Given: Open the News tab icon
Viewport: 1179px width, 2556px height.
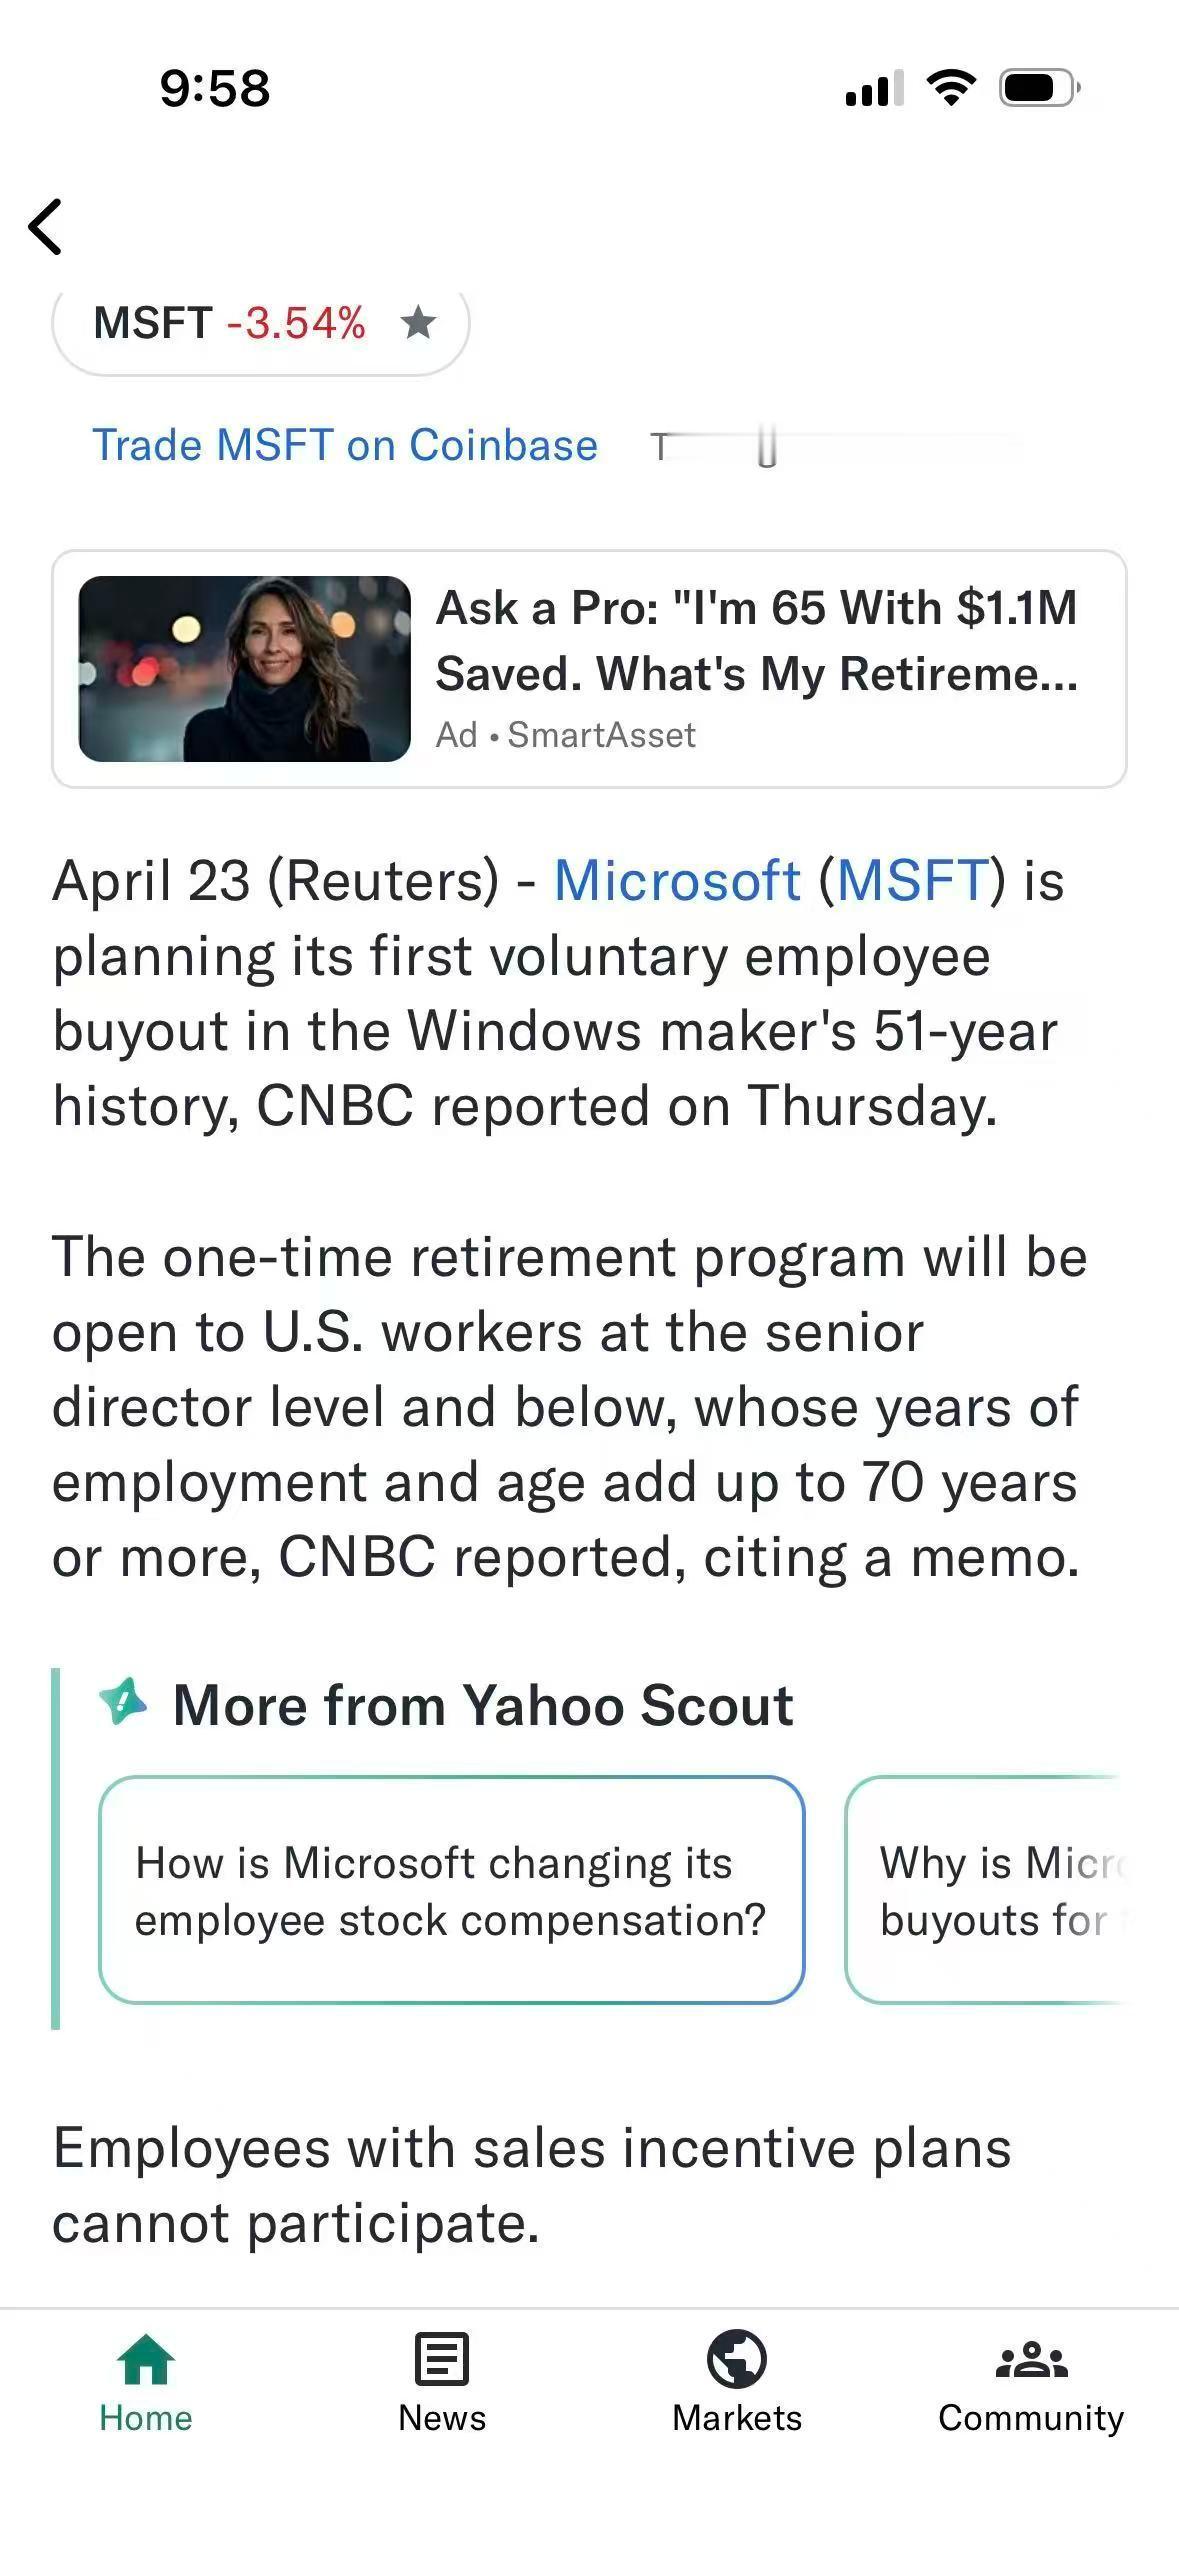Looking at the screenshot, I should [441, 2360].
